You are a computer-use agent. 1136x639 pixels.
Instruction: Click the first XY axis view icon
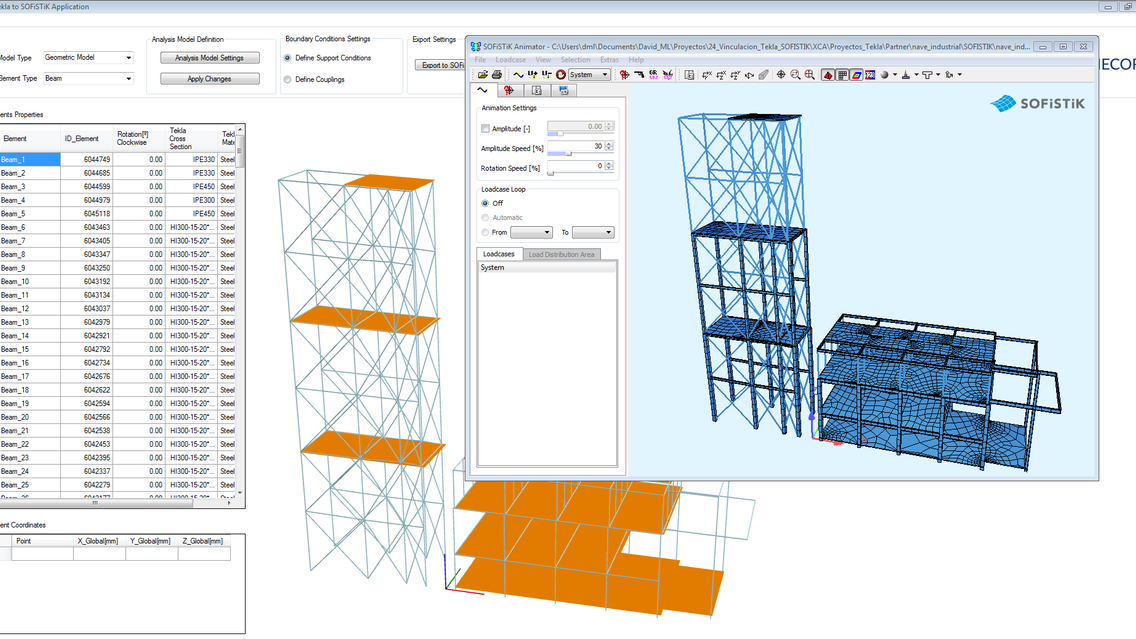[706, 75]
